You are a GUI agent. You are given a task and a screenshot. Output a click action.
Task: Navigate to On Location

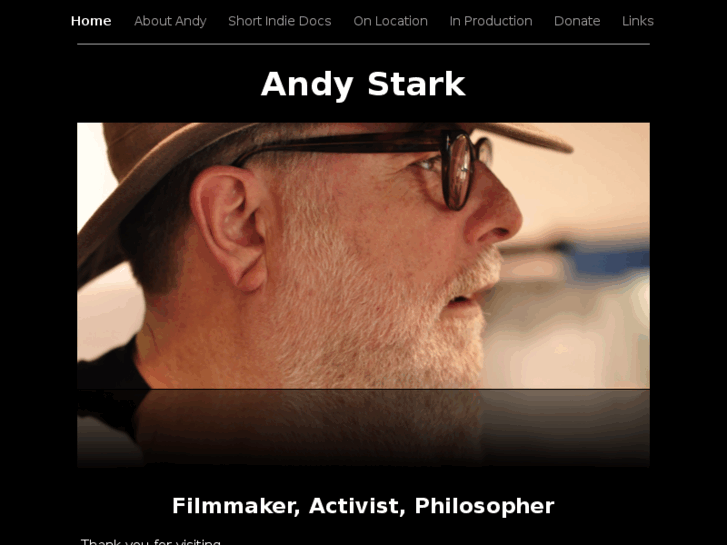coord(390,21)
